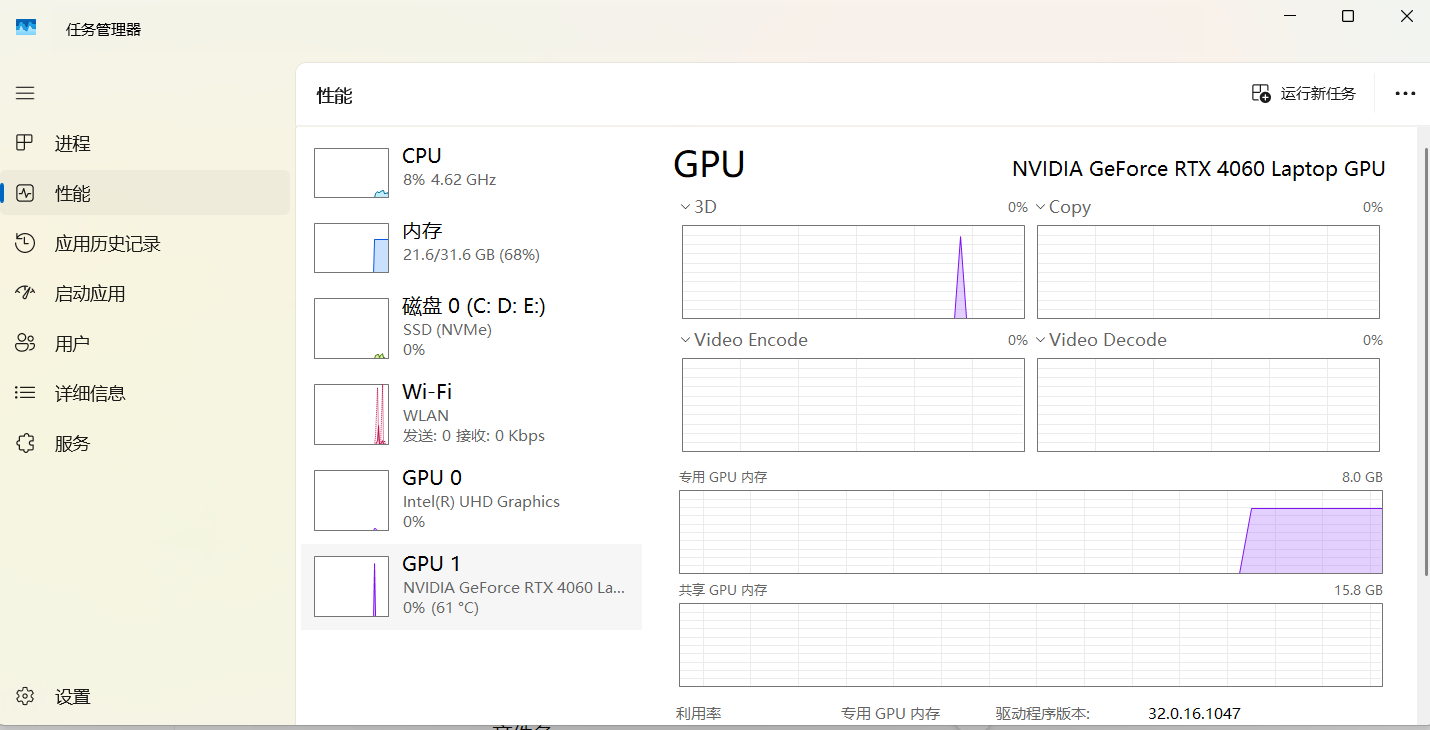Click the Startup apps (启动应用) icon
1430x730 pixels.
pyautogui.click(x=25, y=293)
